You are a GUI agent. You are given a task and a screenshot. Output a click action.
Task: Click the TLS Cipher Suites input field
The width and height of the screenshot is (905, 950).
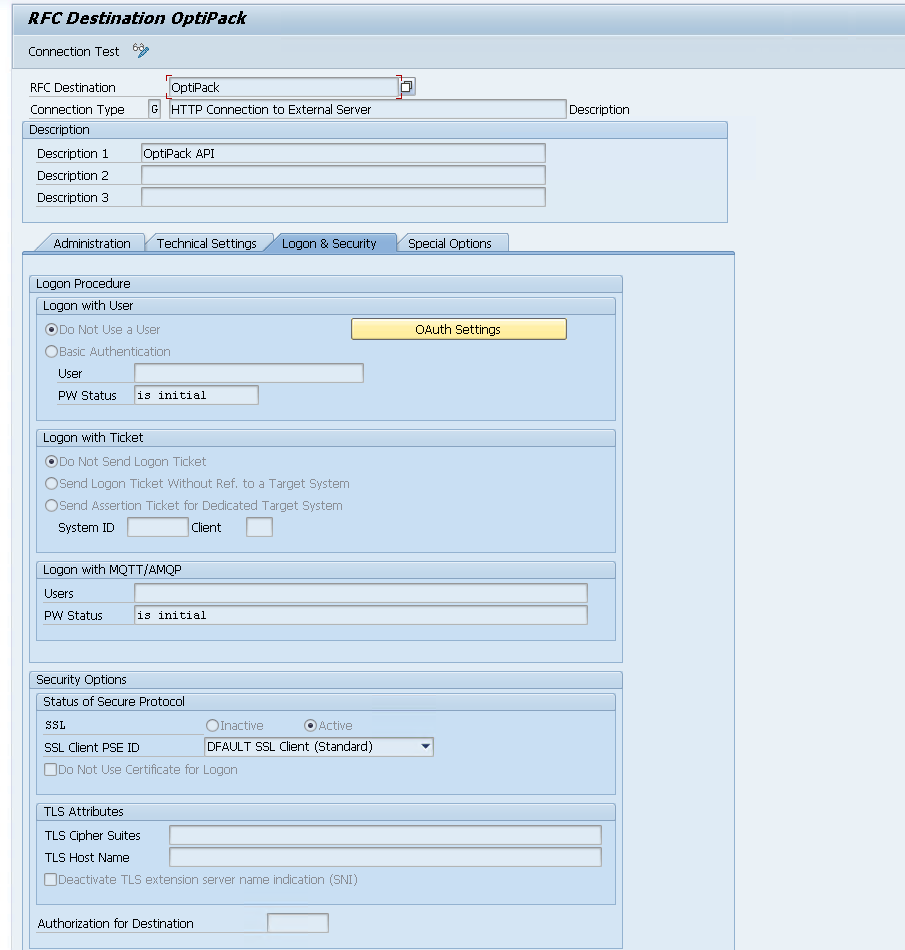[385, 835]
